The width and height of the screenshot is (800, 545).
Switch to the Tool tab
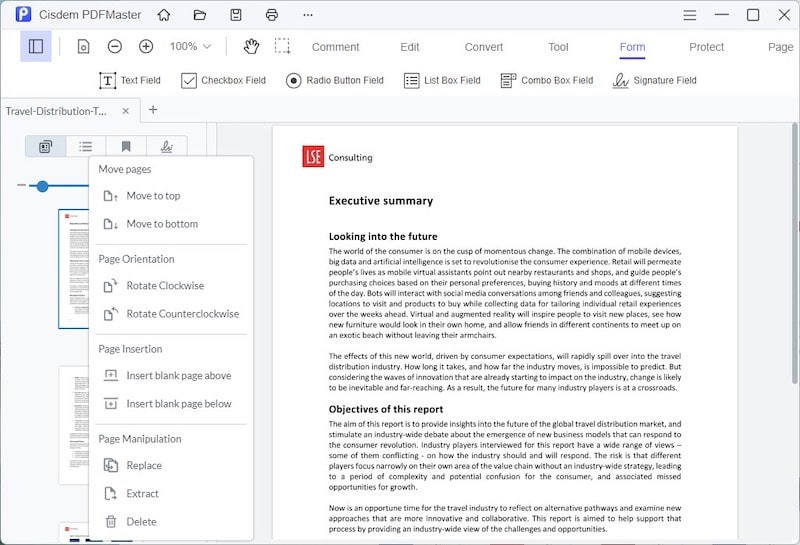click(558, 47)
